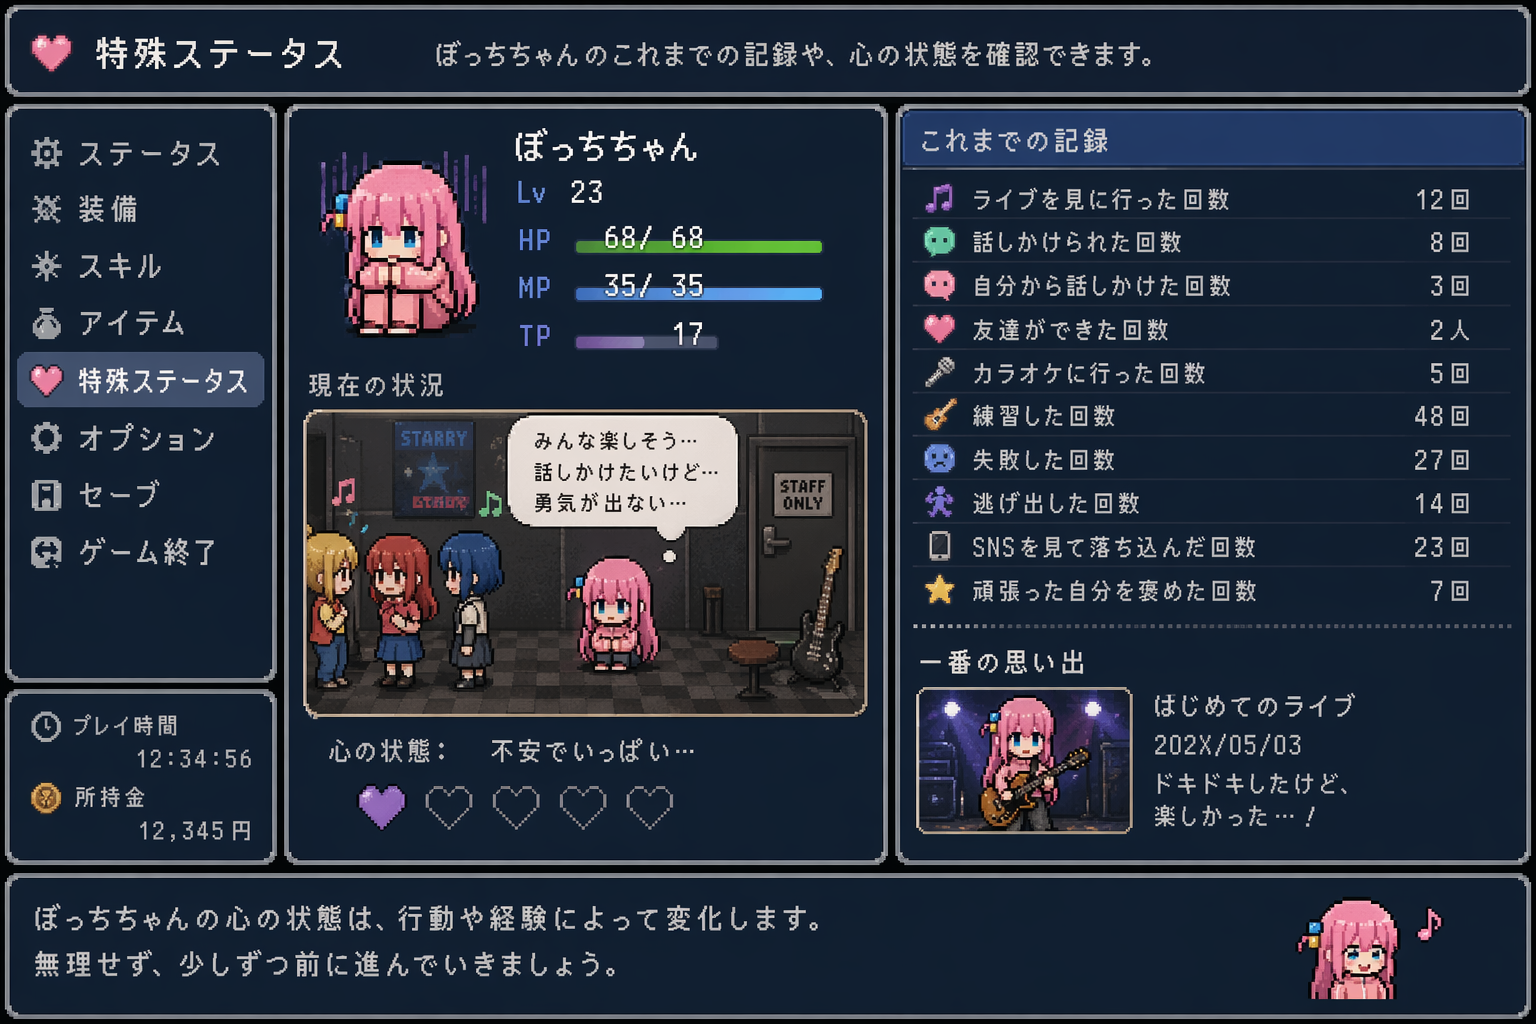Click the running figure icon for 逃げ出した回数

[x=939, y=502]
